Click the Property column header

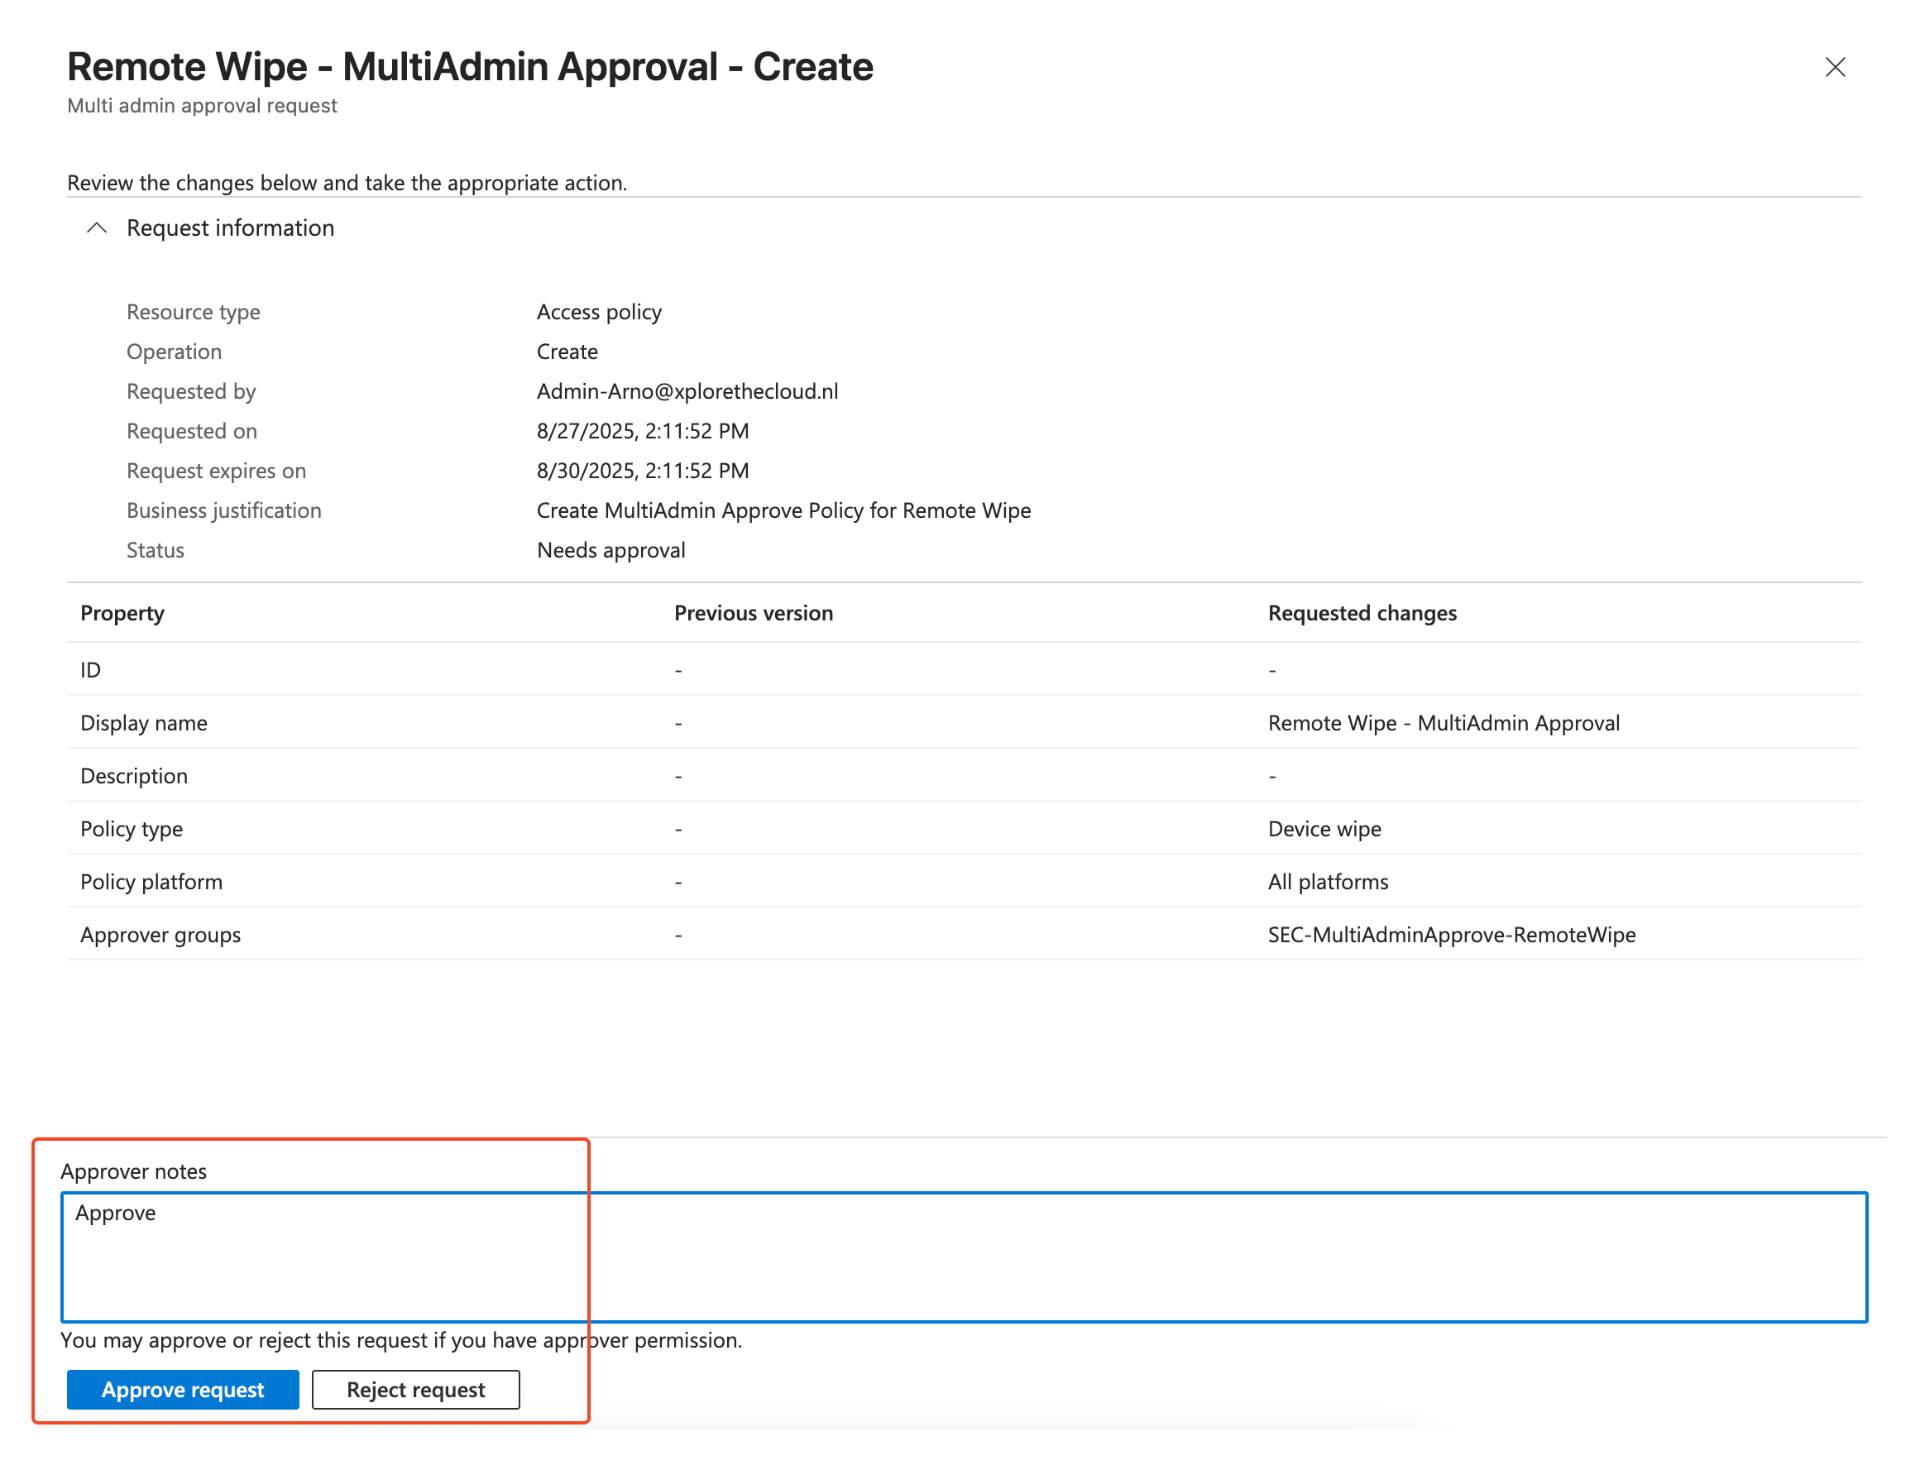[122, 613]
